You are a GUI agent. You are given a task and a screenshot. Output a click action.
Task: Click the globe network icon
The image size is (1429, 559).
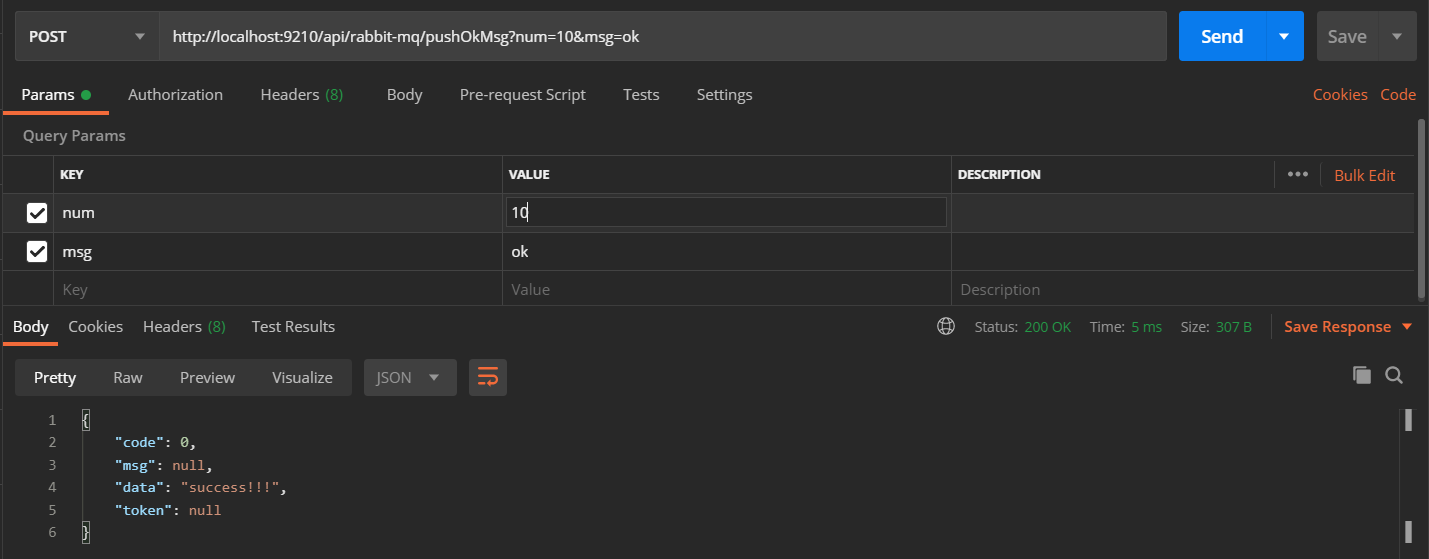[945, 327]
